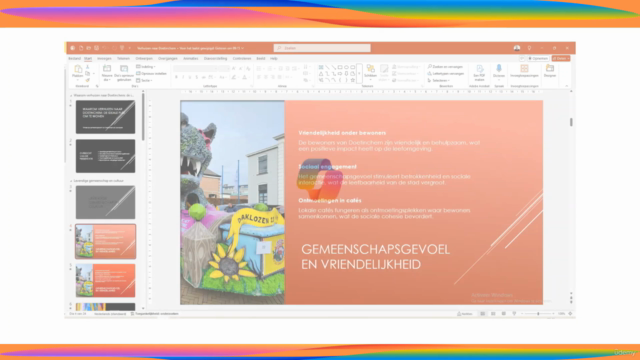
Task: Click Een PDF maken icon
Action: (480, 68)
